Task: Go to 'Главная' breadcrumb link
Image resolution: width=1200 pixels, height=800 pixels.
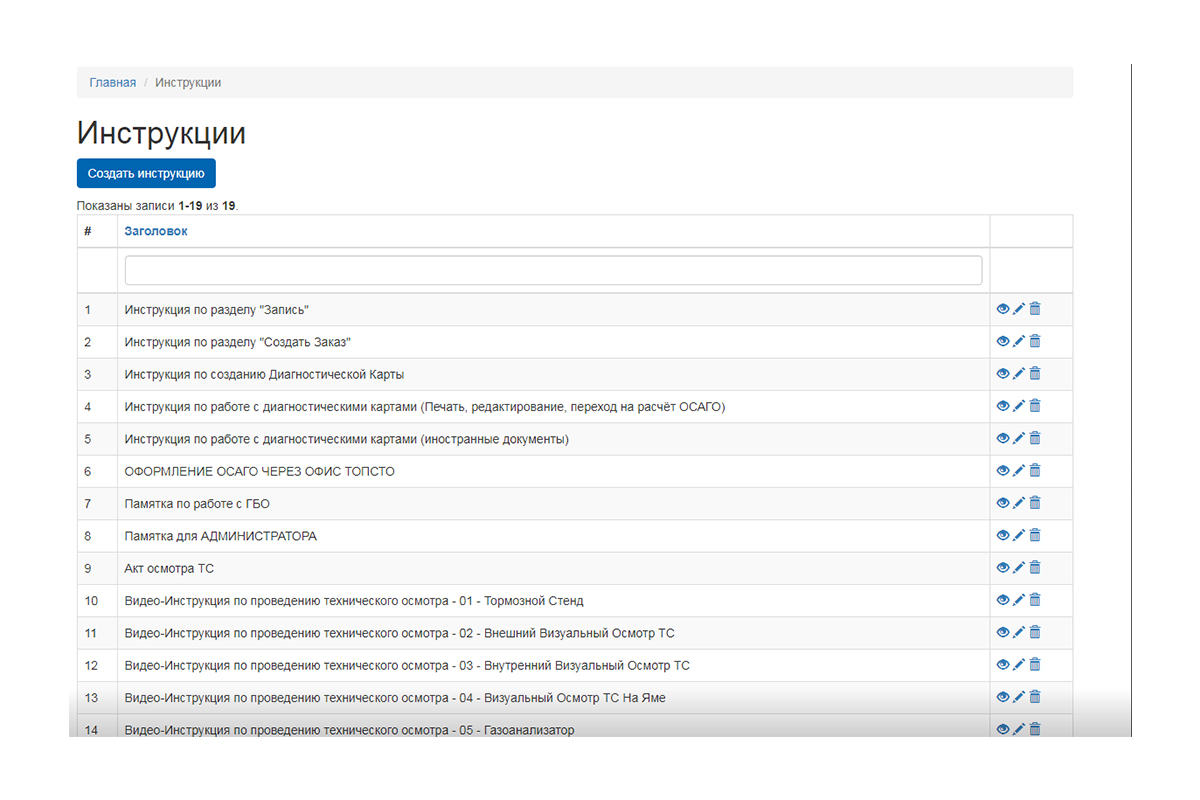Action: click(x=113, y=83)
